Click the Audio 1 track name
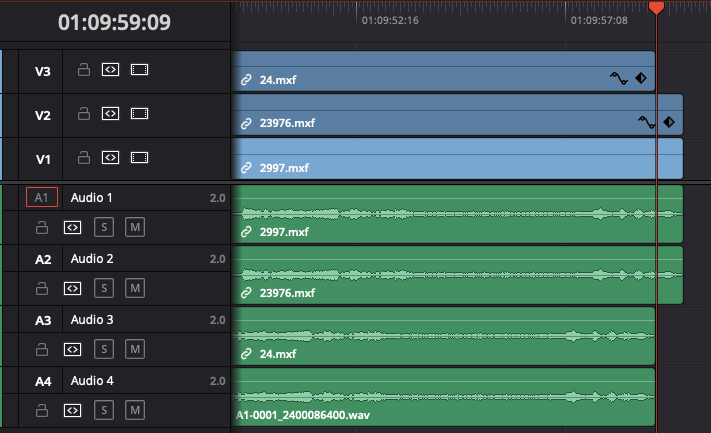The image size is (711, 433). point(92,198)
